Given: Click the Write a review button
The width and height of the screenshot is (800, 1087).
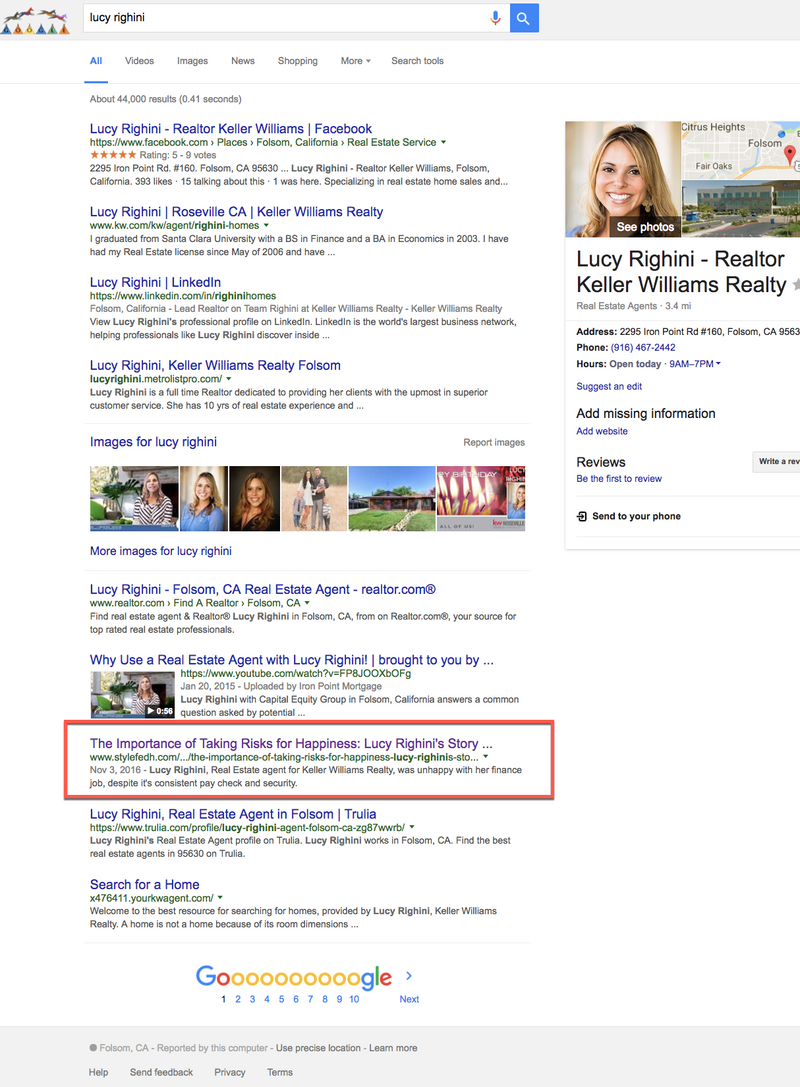Looking at the screenshot, I should pos(776,462).
